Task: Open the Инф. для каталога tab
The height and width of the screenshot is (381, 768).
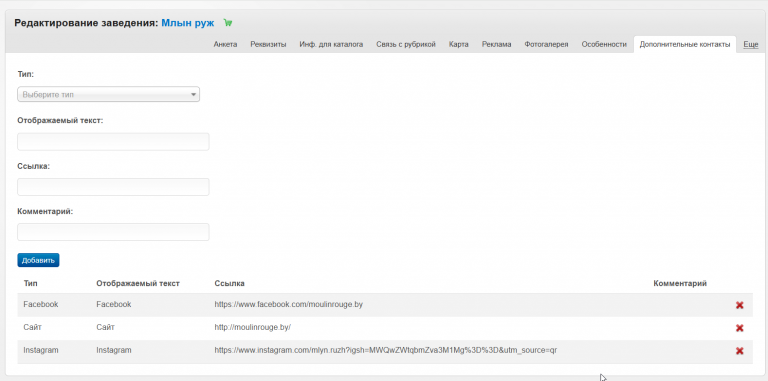Action: coord(331,44)
